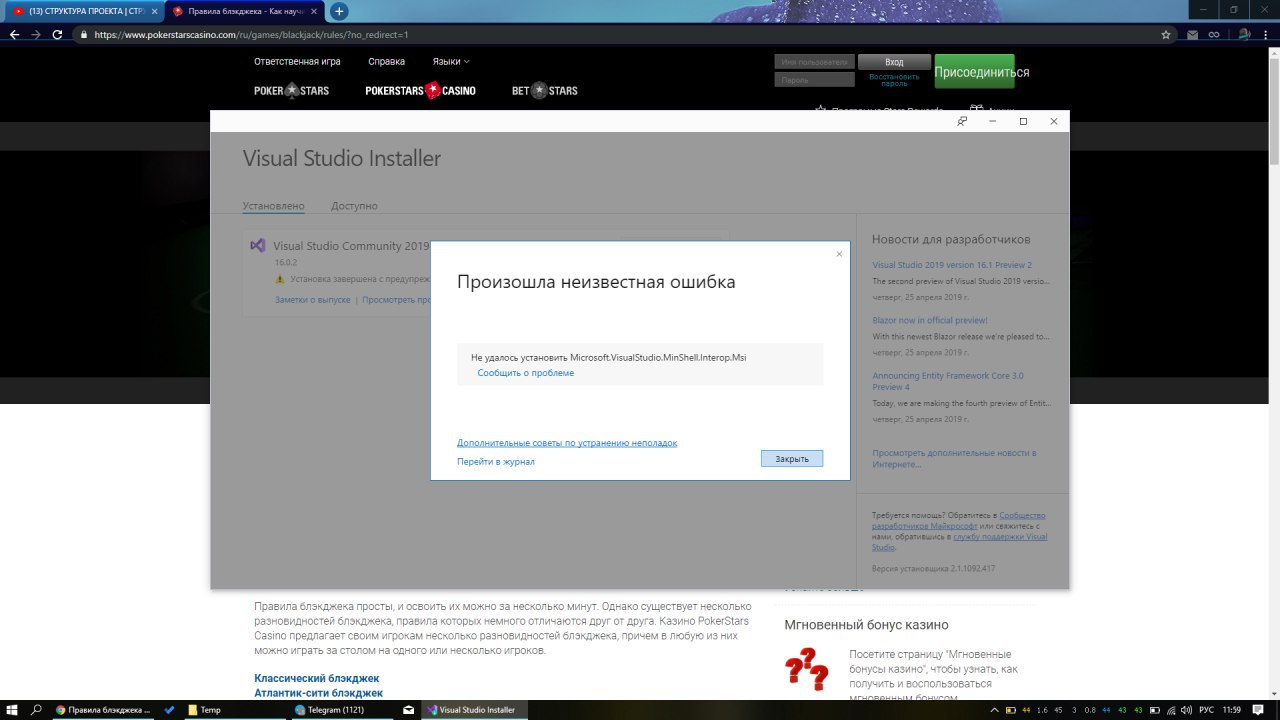Open the Справка menu on PokerStars page
Image resolution: width=1280 pixels, height=720 pixels.
click(x=387, y=61)
